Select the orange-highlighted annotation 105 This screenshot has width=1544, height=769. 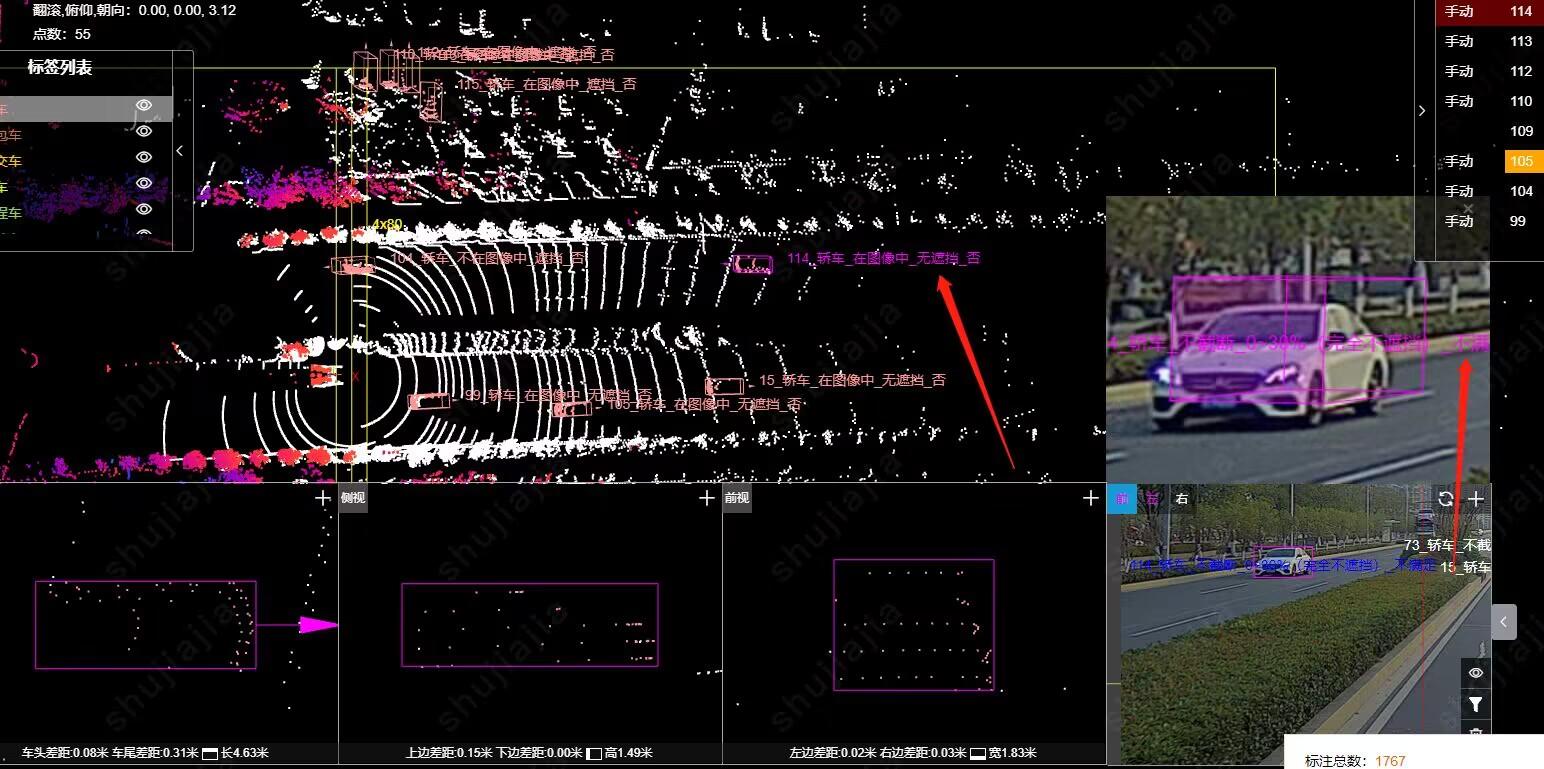pyautogui.click(x=1521, y=161)
